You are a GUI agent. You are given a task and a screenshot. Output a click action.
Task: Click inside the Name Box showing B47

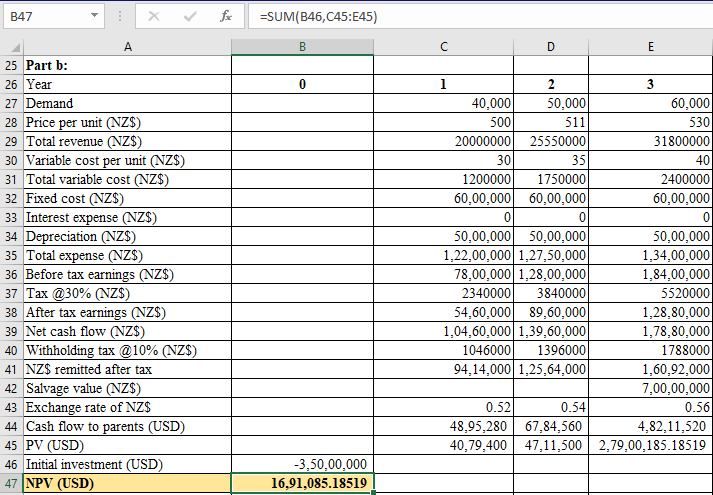click(45, 17)
